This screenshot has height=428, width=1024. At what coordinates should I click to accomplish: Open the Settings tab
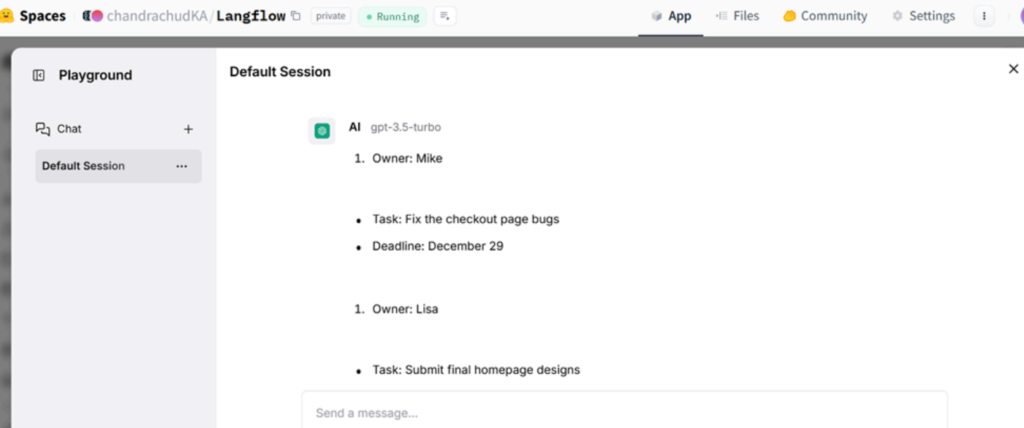[x=923, y=16]
